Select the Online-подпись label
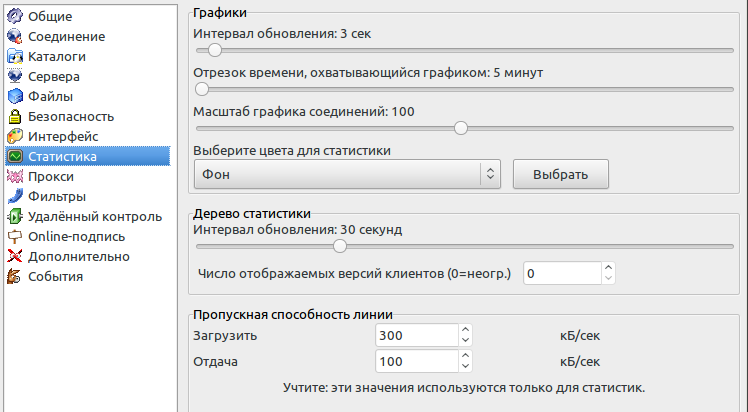 [76, 237]
